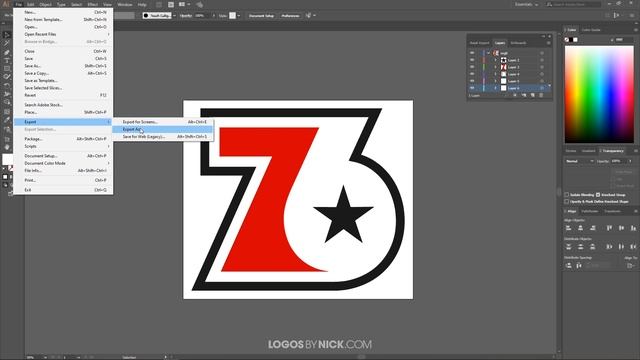This screenshot has height=360, width=640.
Task: Switch to the Pathfinder tab
Action: point(589,211)
